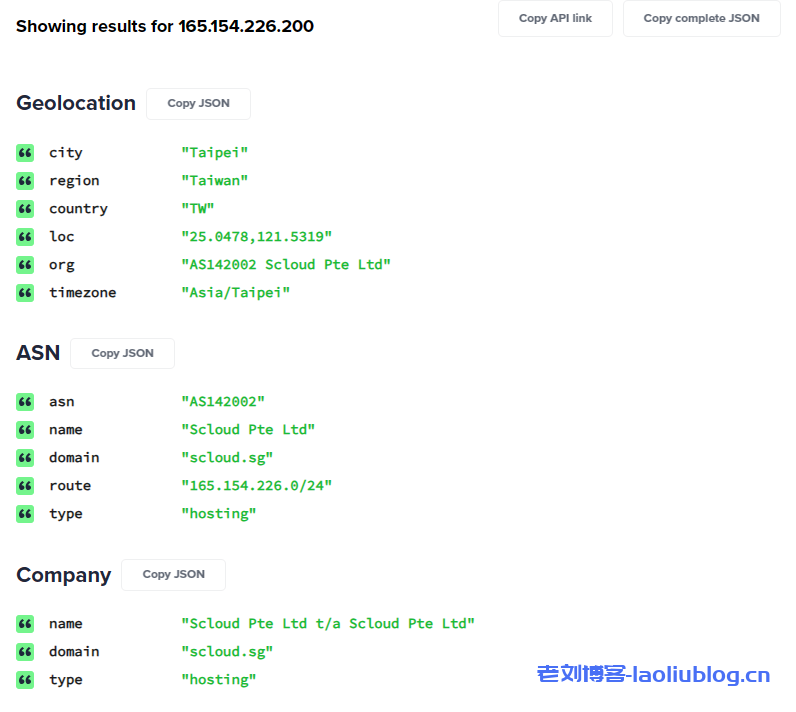
Task: Click the quote icon beside loc field
Action: tap(25, 237)
